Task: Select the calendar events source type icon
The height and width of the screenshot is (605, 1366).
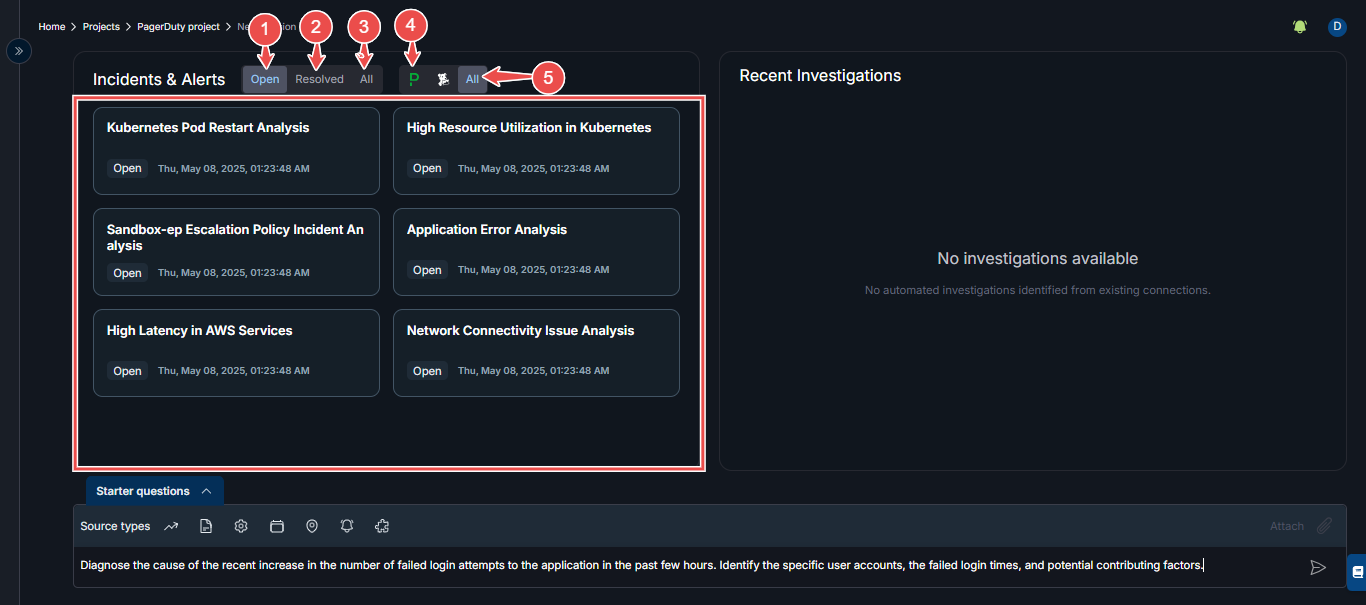Action: pos(277,526)
